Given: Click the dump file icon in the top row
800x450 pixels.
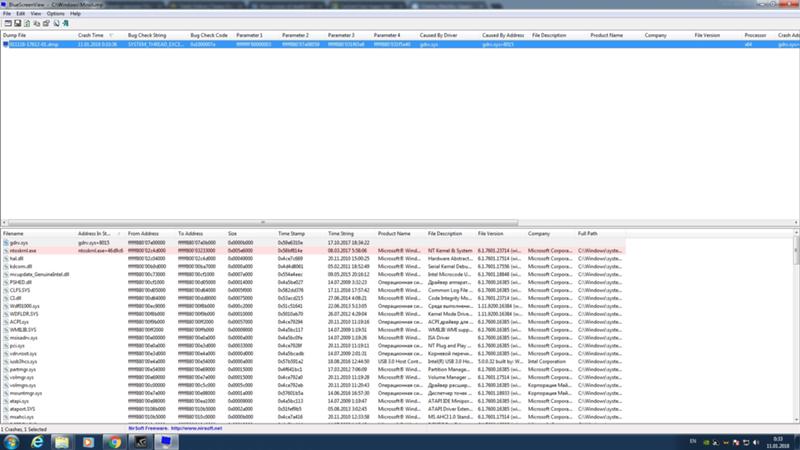Looking at the screenshot, I should pos(6,44).
